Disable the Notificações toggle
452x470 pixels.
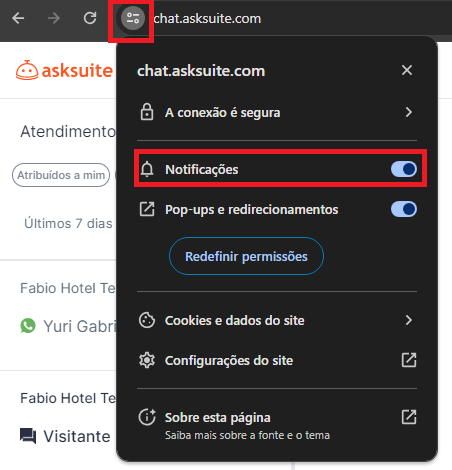click(x=404, y=169)
